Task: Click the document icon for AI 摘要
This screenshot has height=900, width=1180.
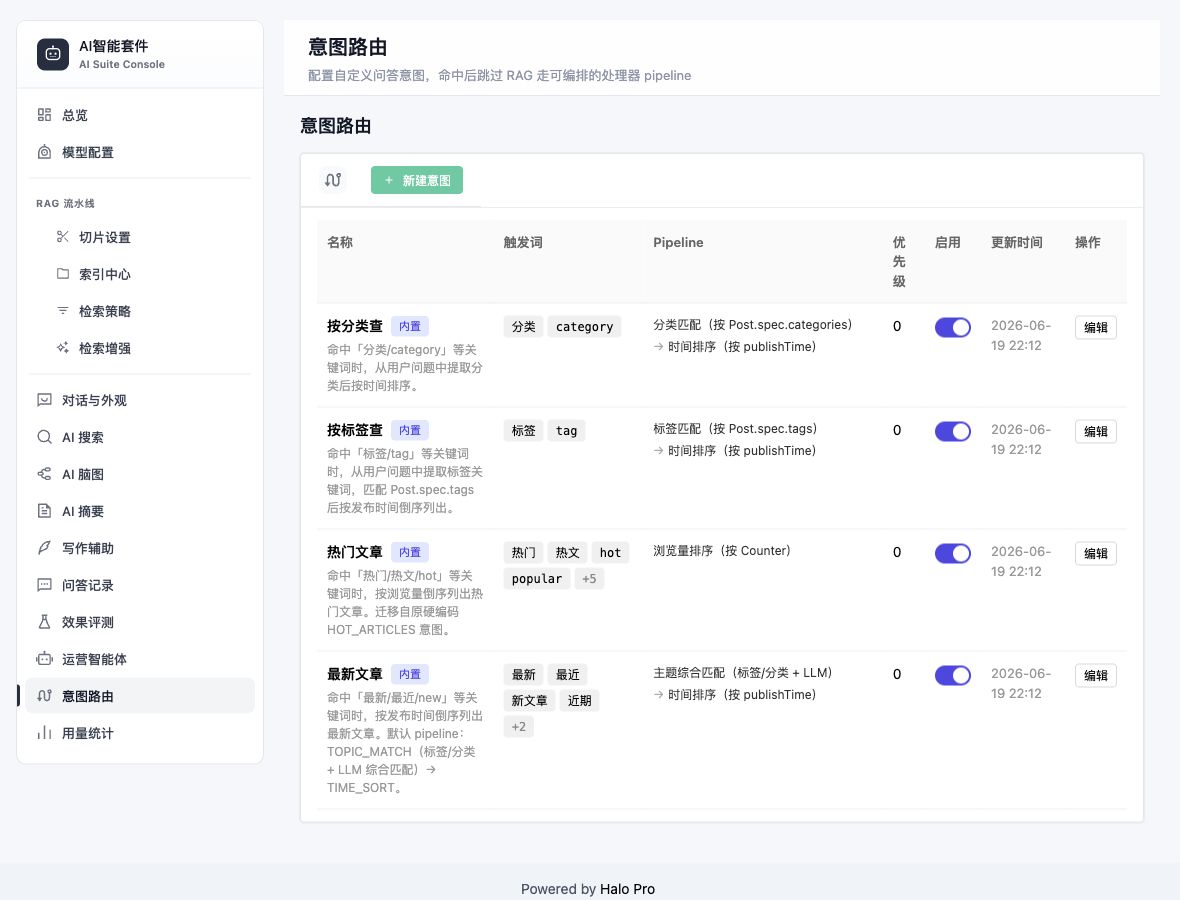Action: 44,511
